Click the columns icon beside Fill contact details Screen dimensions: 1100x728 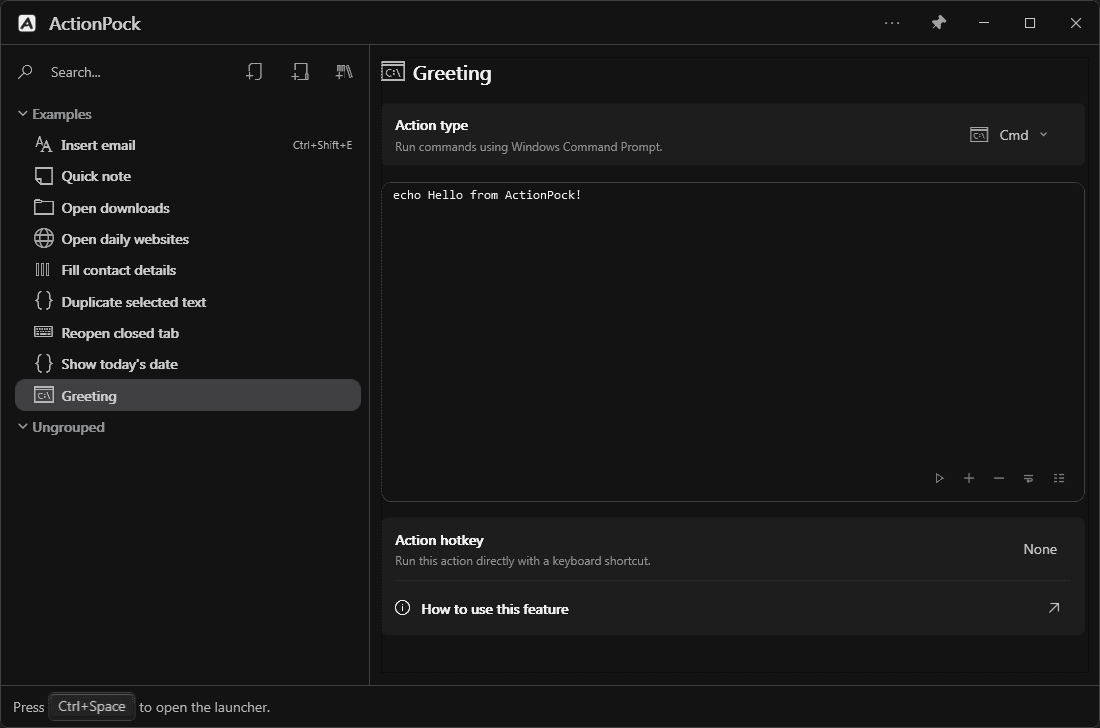[x=43, y=269]
